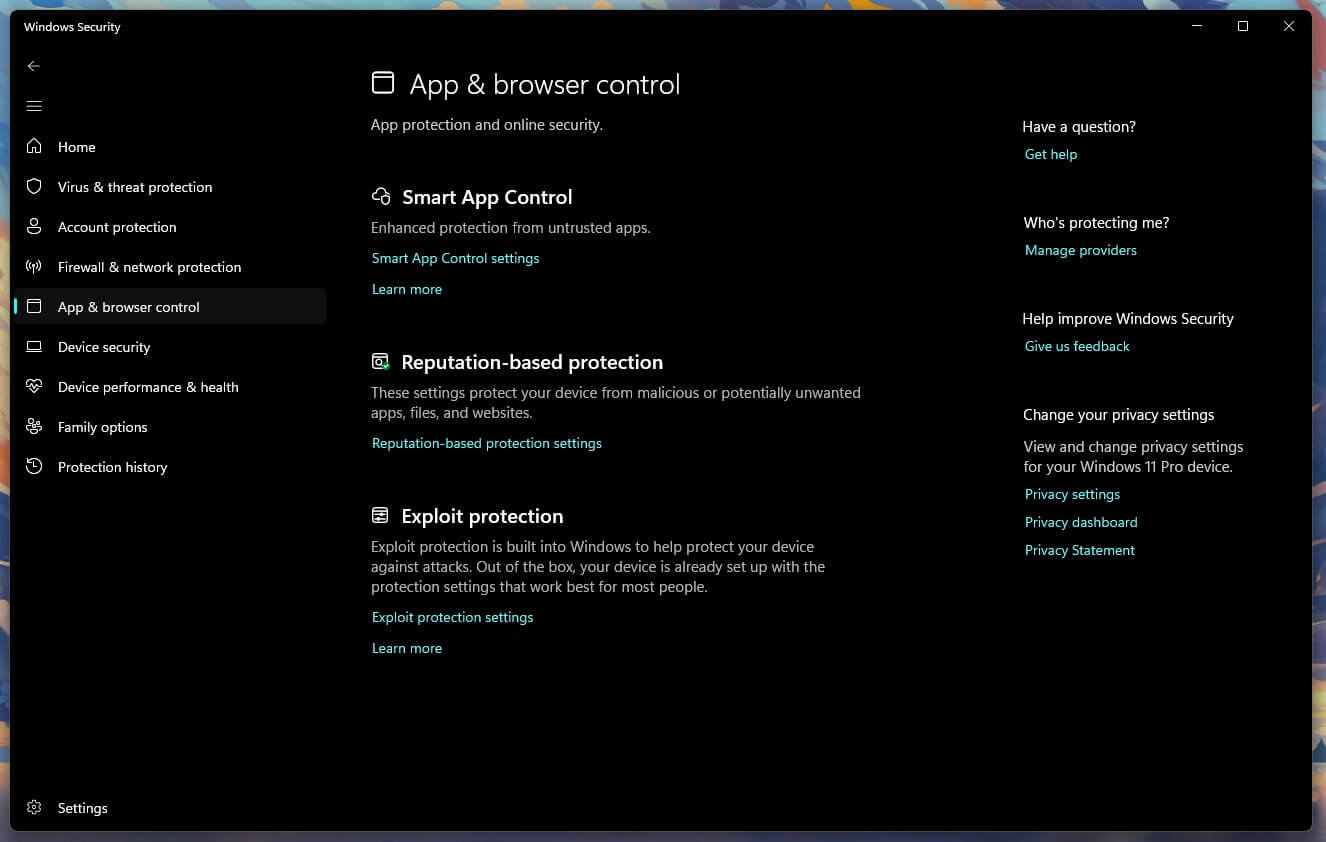The height and width of the screenshot is (842, 1326).
Task: Open the hamburger navigation menu
Action: pyautogui.click(x=34, y=106)
